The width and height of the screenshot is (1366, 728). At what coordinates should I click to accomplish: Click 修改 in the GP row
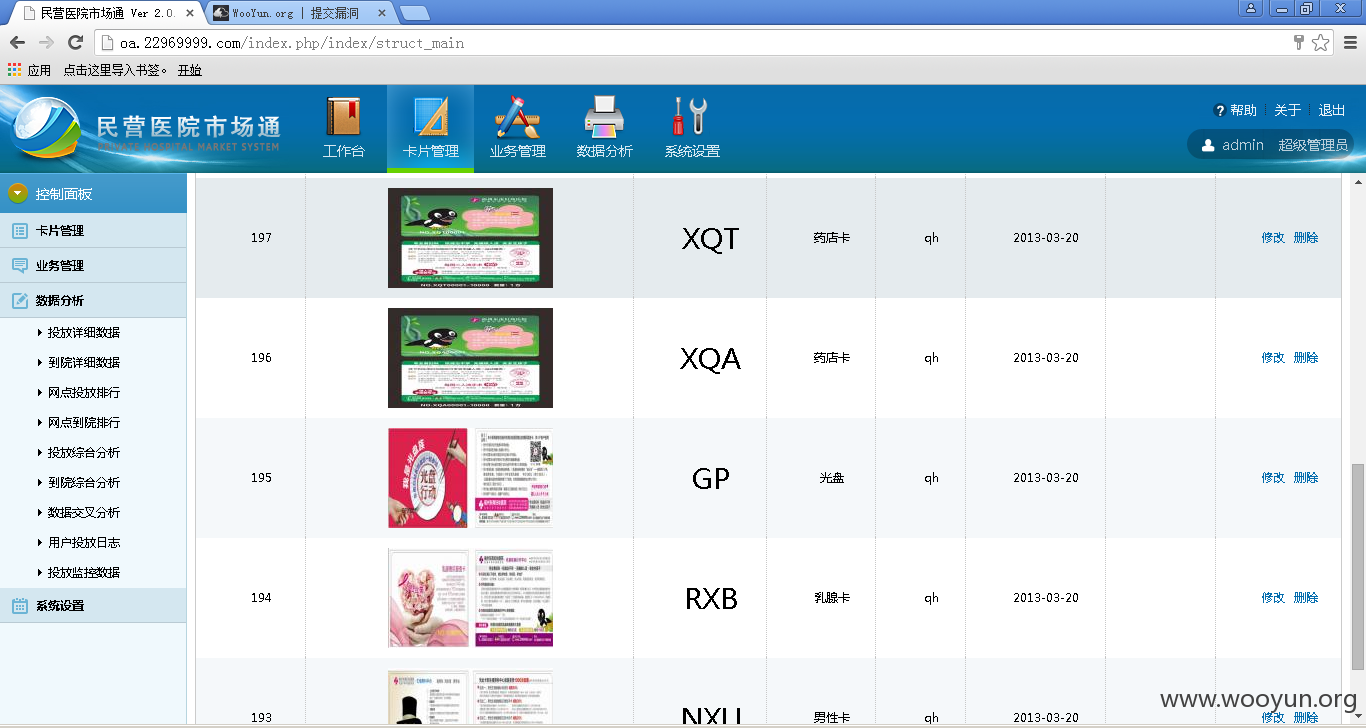1273,478
